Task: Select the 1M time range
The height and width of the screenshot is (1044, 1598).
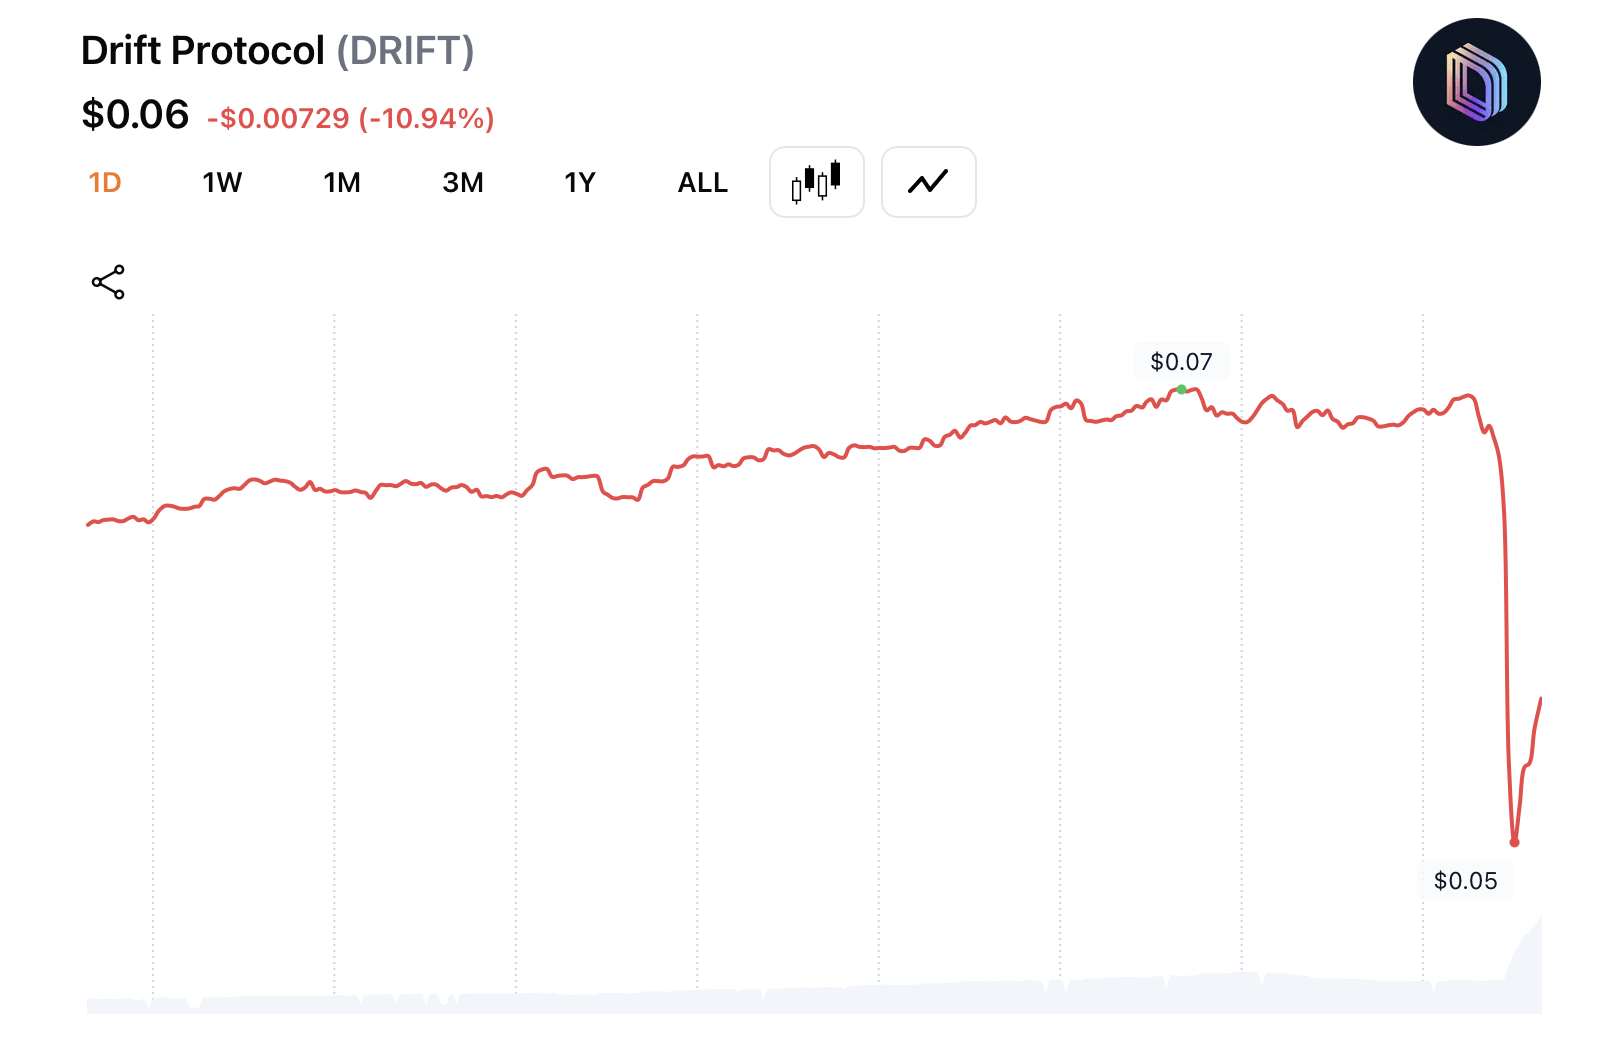Action: click(342, 183)
